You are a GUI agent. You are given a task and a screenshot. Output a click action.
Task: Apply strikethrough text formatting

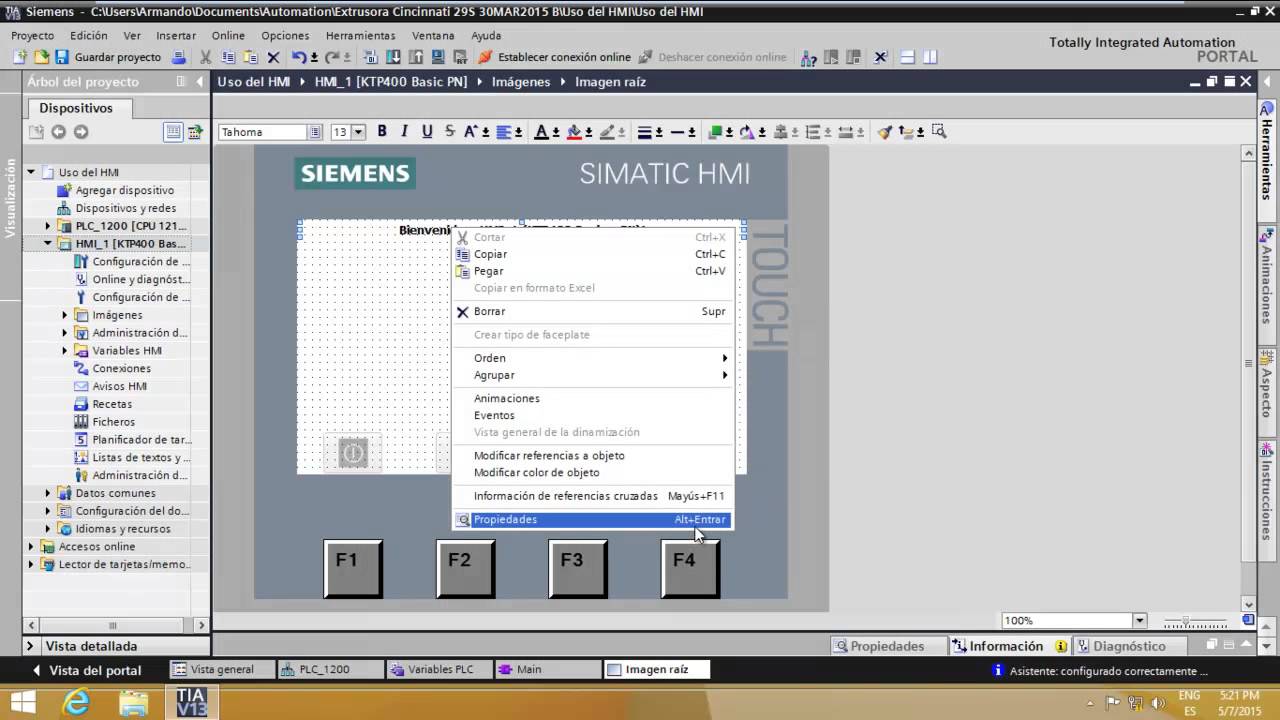[449, 131]
